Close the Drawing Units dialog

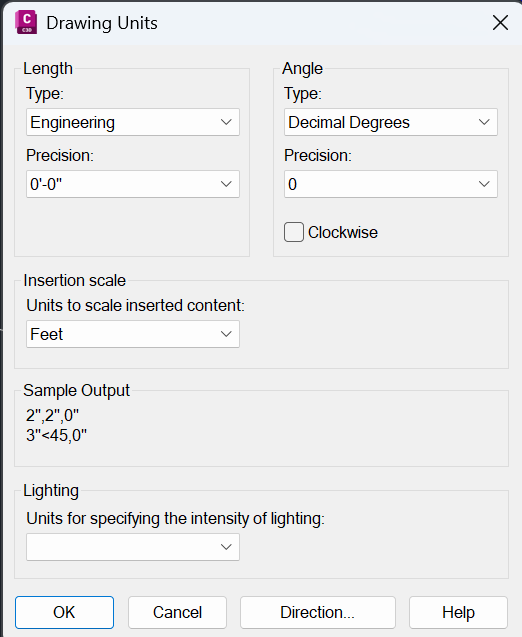(500, 23)
